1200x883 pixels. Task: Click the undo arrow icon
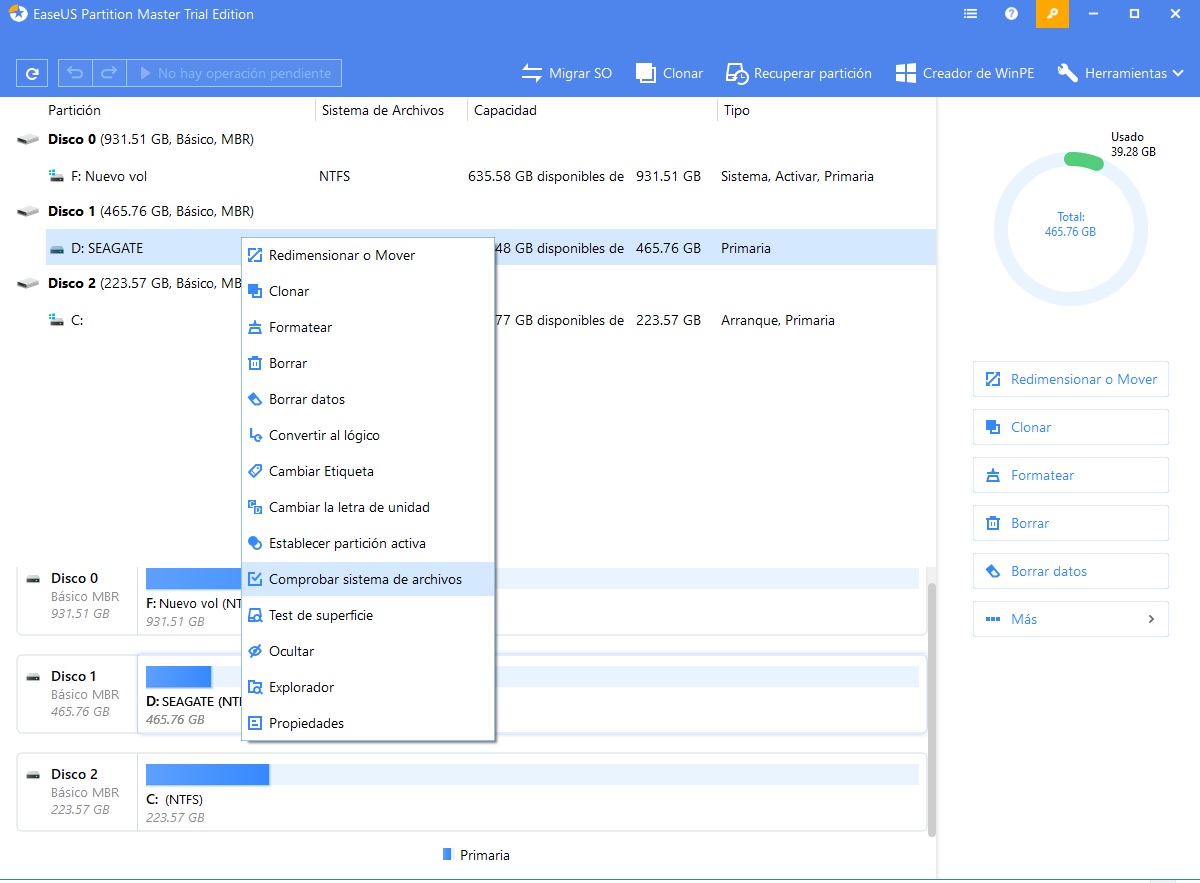coord(75,73)
